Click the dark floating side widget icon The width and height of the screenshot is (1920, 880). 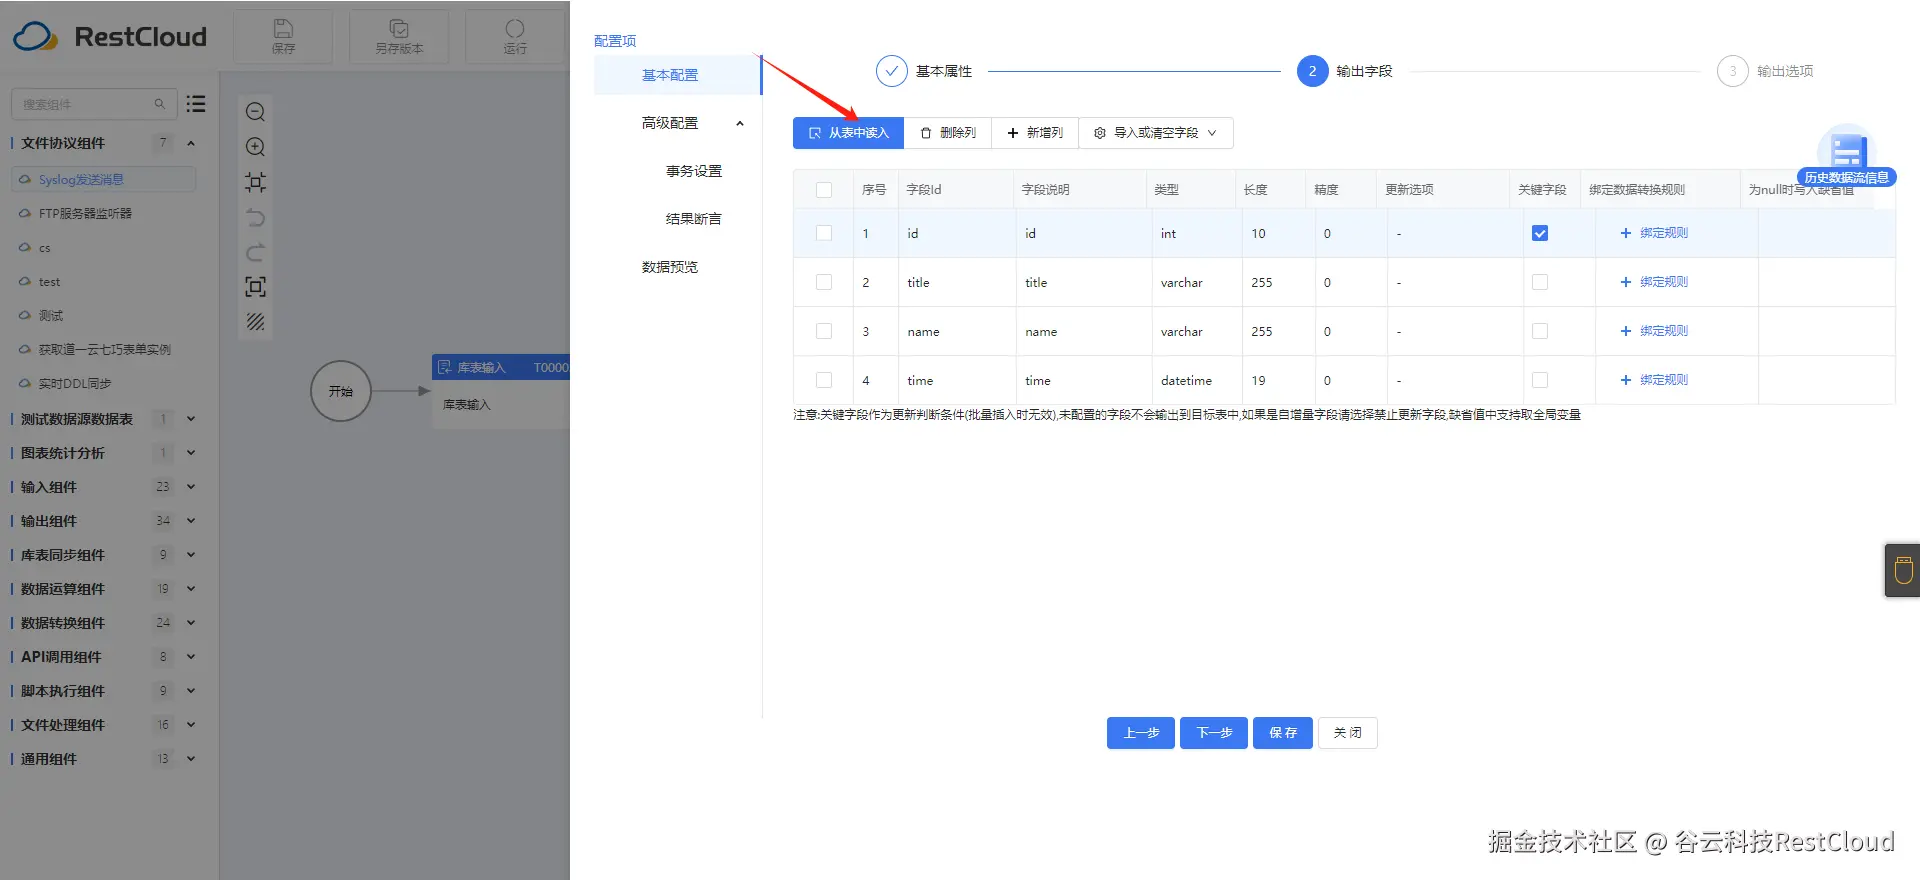click(x=1903, y=570)
